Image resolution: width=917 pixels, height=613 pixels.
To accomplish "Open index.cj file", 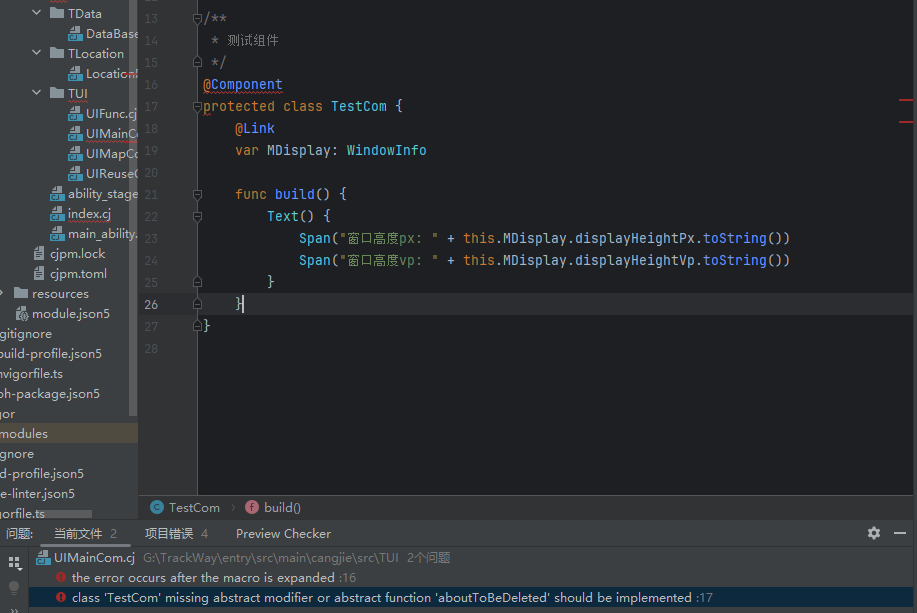I will (89, 213).
